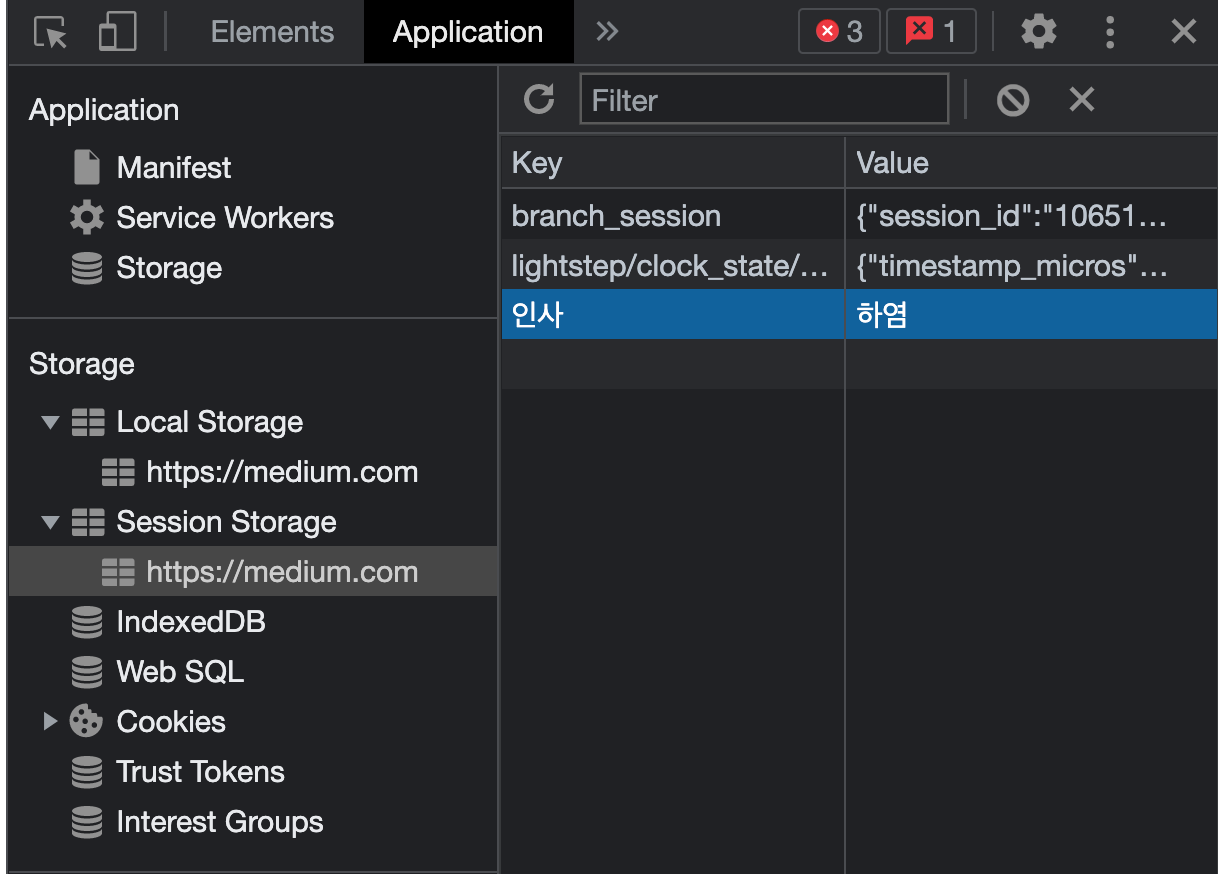Click the Filter input field

(764, 99)
